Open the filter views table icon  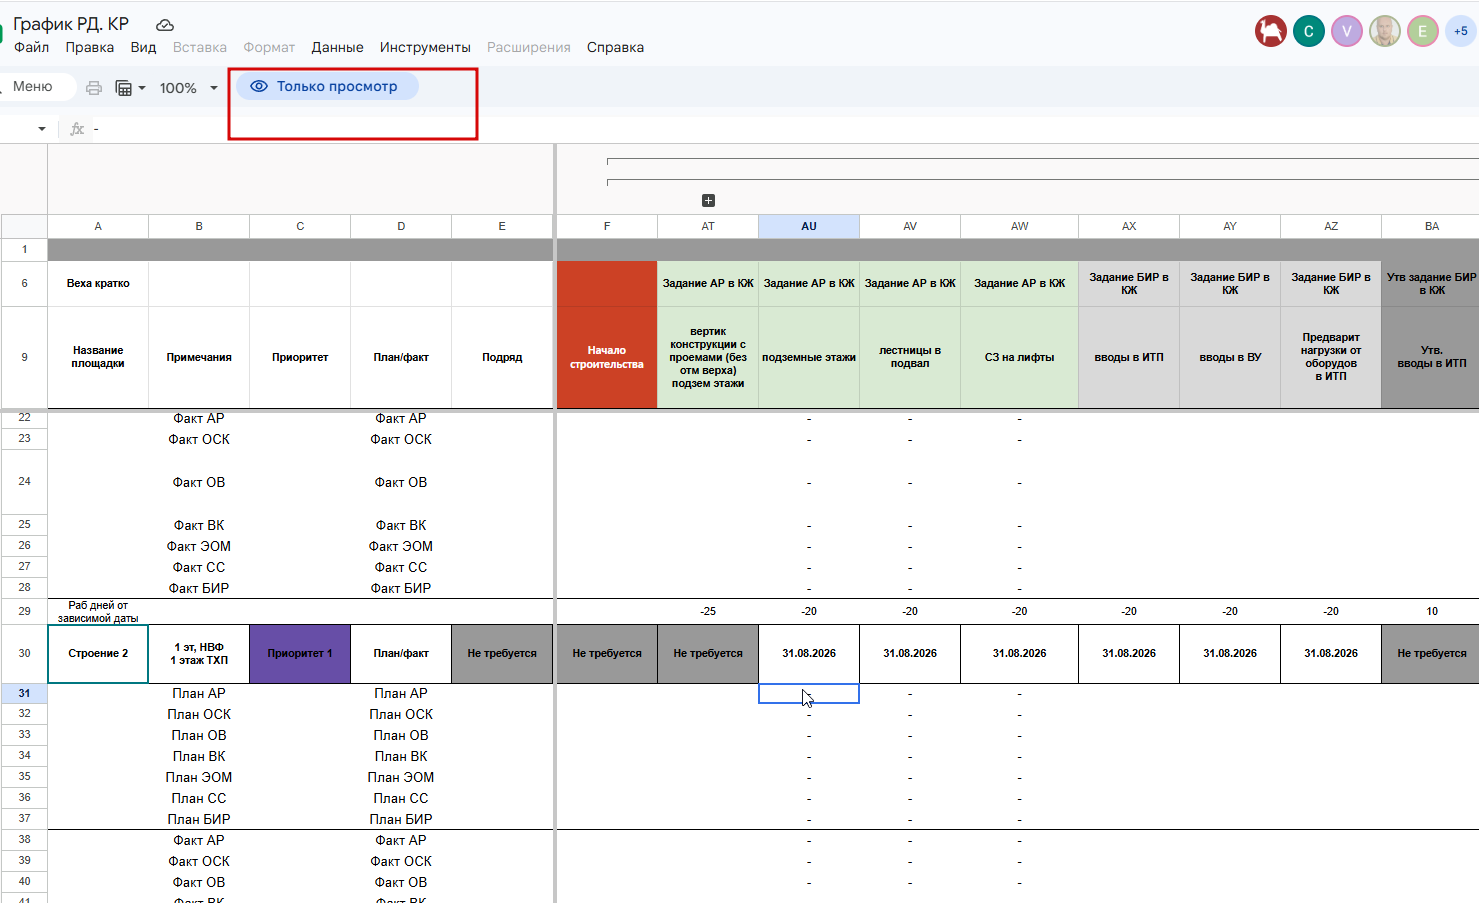pyautogui.click(x=130, y=88)
